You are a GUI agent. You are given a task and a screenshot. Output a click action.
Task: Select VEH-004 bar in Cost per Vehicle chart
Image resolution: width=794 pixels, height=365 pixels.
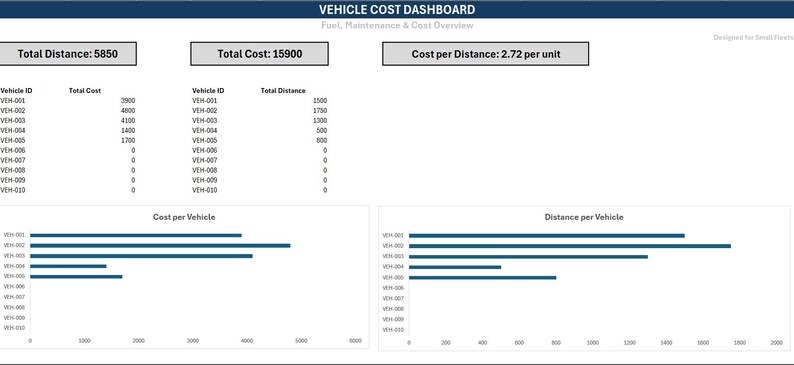pyautogui.click(x=68, y=266)
